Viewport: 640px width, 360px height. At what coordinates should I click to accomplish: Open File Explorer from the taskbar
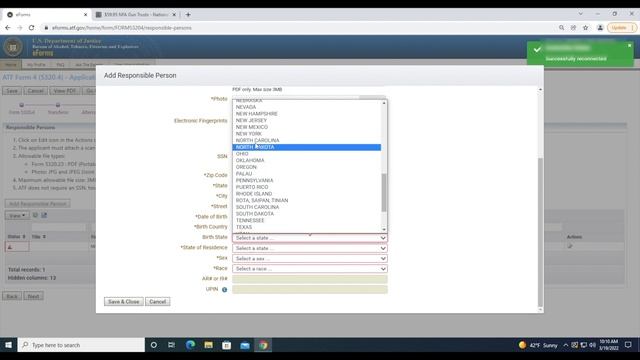(x=209, y=345)
